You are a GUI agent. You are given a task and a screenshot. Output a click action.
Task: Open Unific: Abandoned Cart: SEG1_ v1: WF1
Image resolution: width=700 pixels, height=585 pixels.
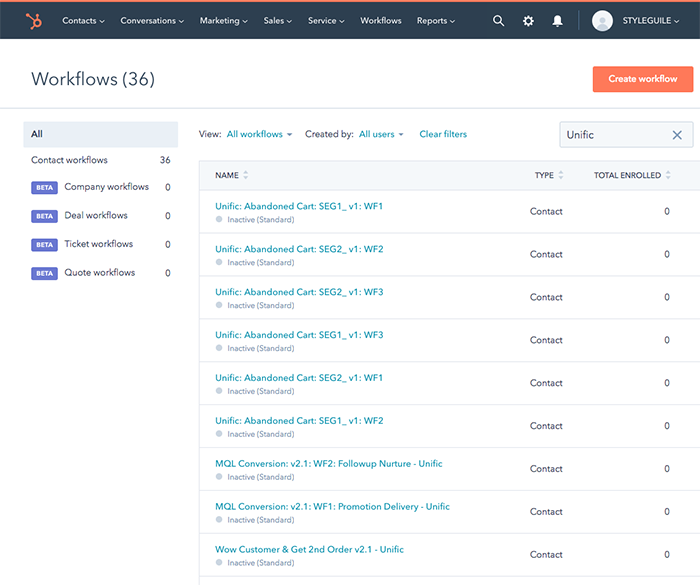299,206
